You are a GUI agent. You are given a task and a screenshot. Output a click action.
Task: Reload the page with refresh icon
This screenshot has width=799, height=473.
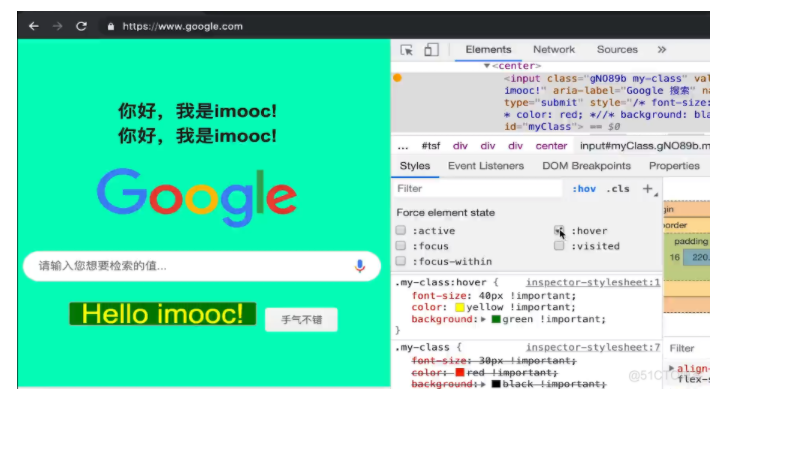[81, 26]
